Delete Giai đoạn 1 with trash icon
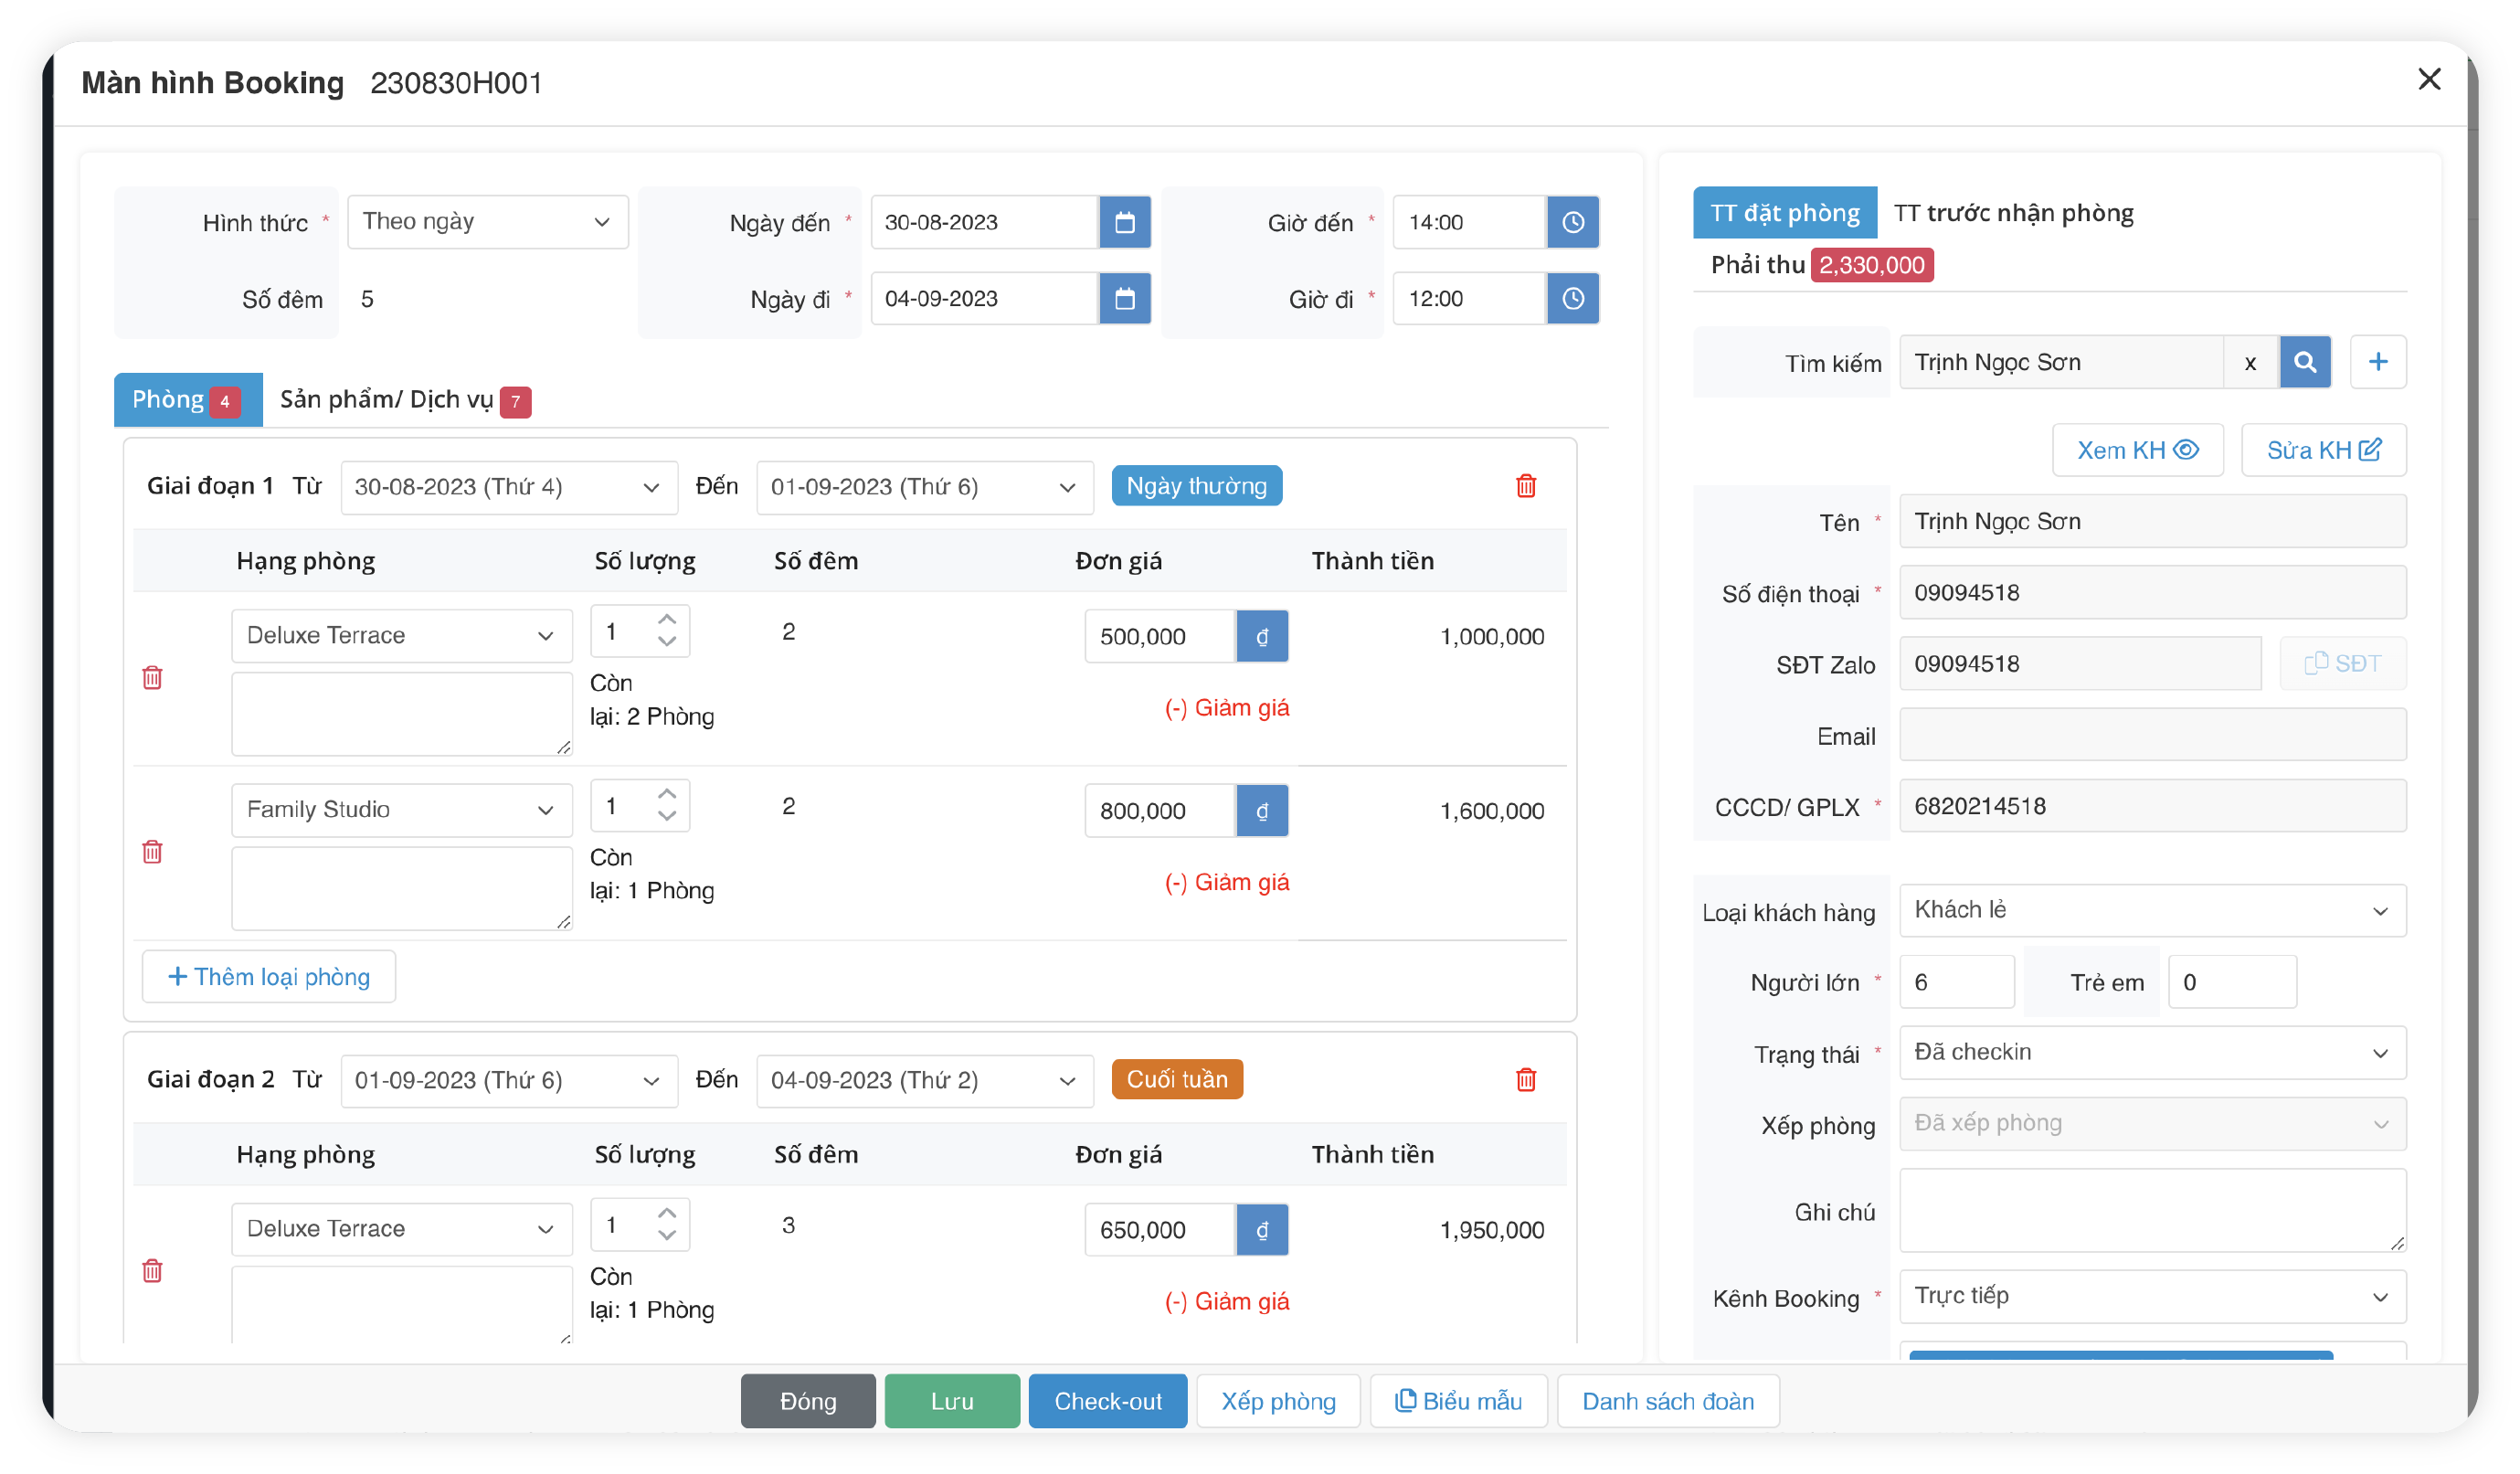This screenshot has height=1474, width=2520. click(x=1525, y=486)
